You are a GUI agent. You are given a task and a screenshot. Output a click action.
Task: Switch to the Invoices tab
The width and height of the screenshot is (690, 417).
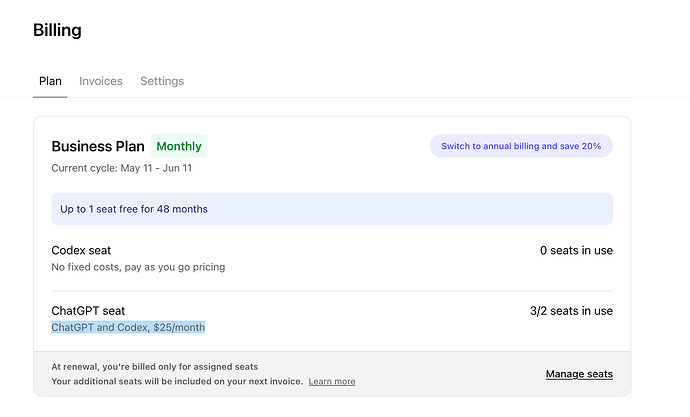(x=101, y=81)
